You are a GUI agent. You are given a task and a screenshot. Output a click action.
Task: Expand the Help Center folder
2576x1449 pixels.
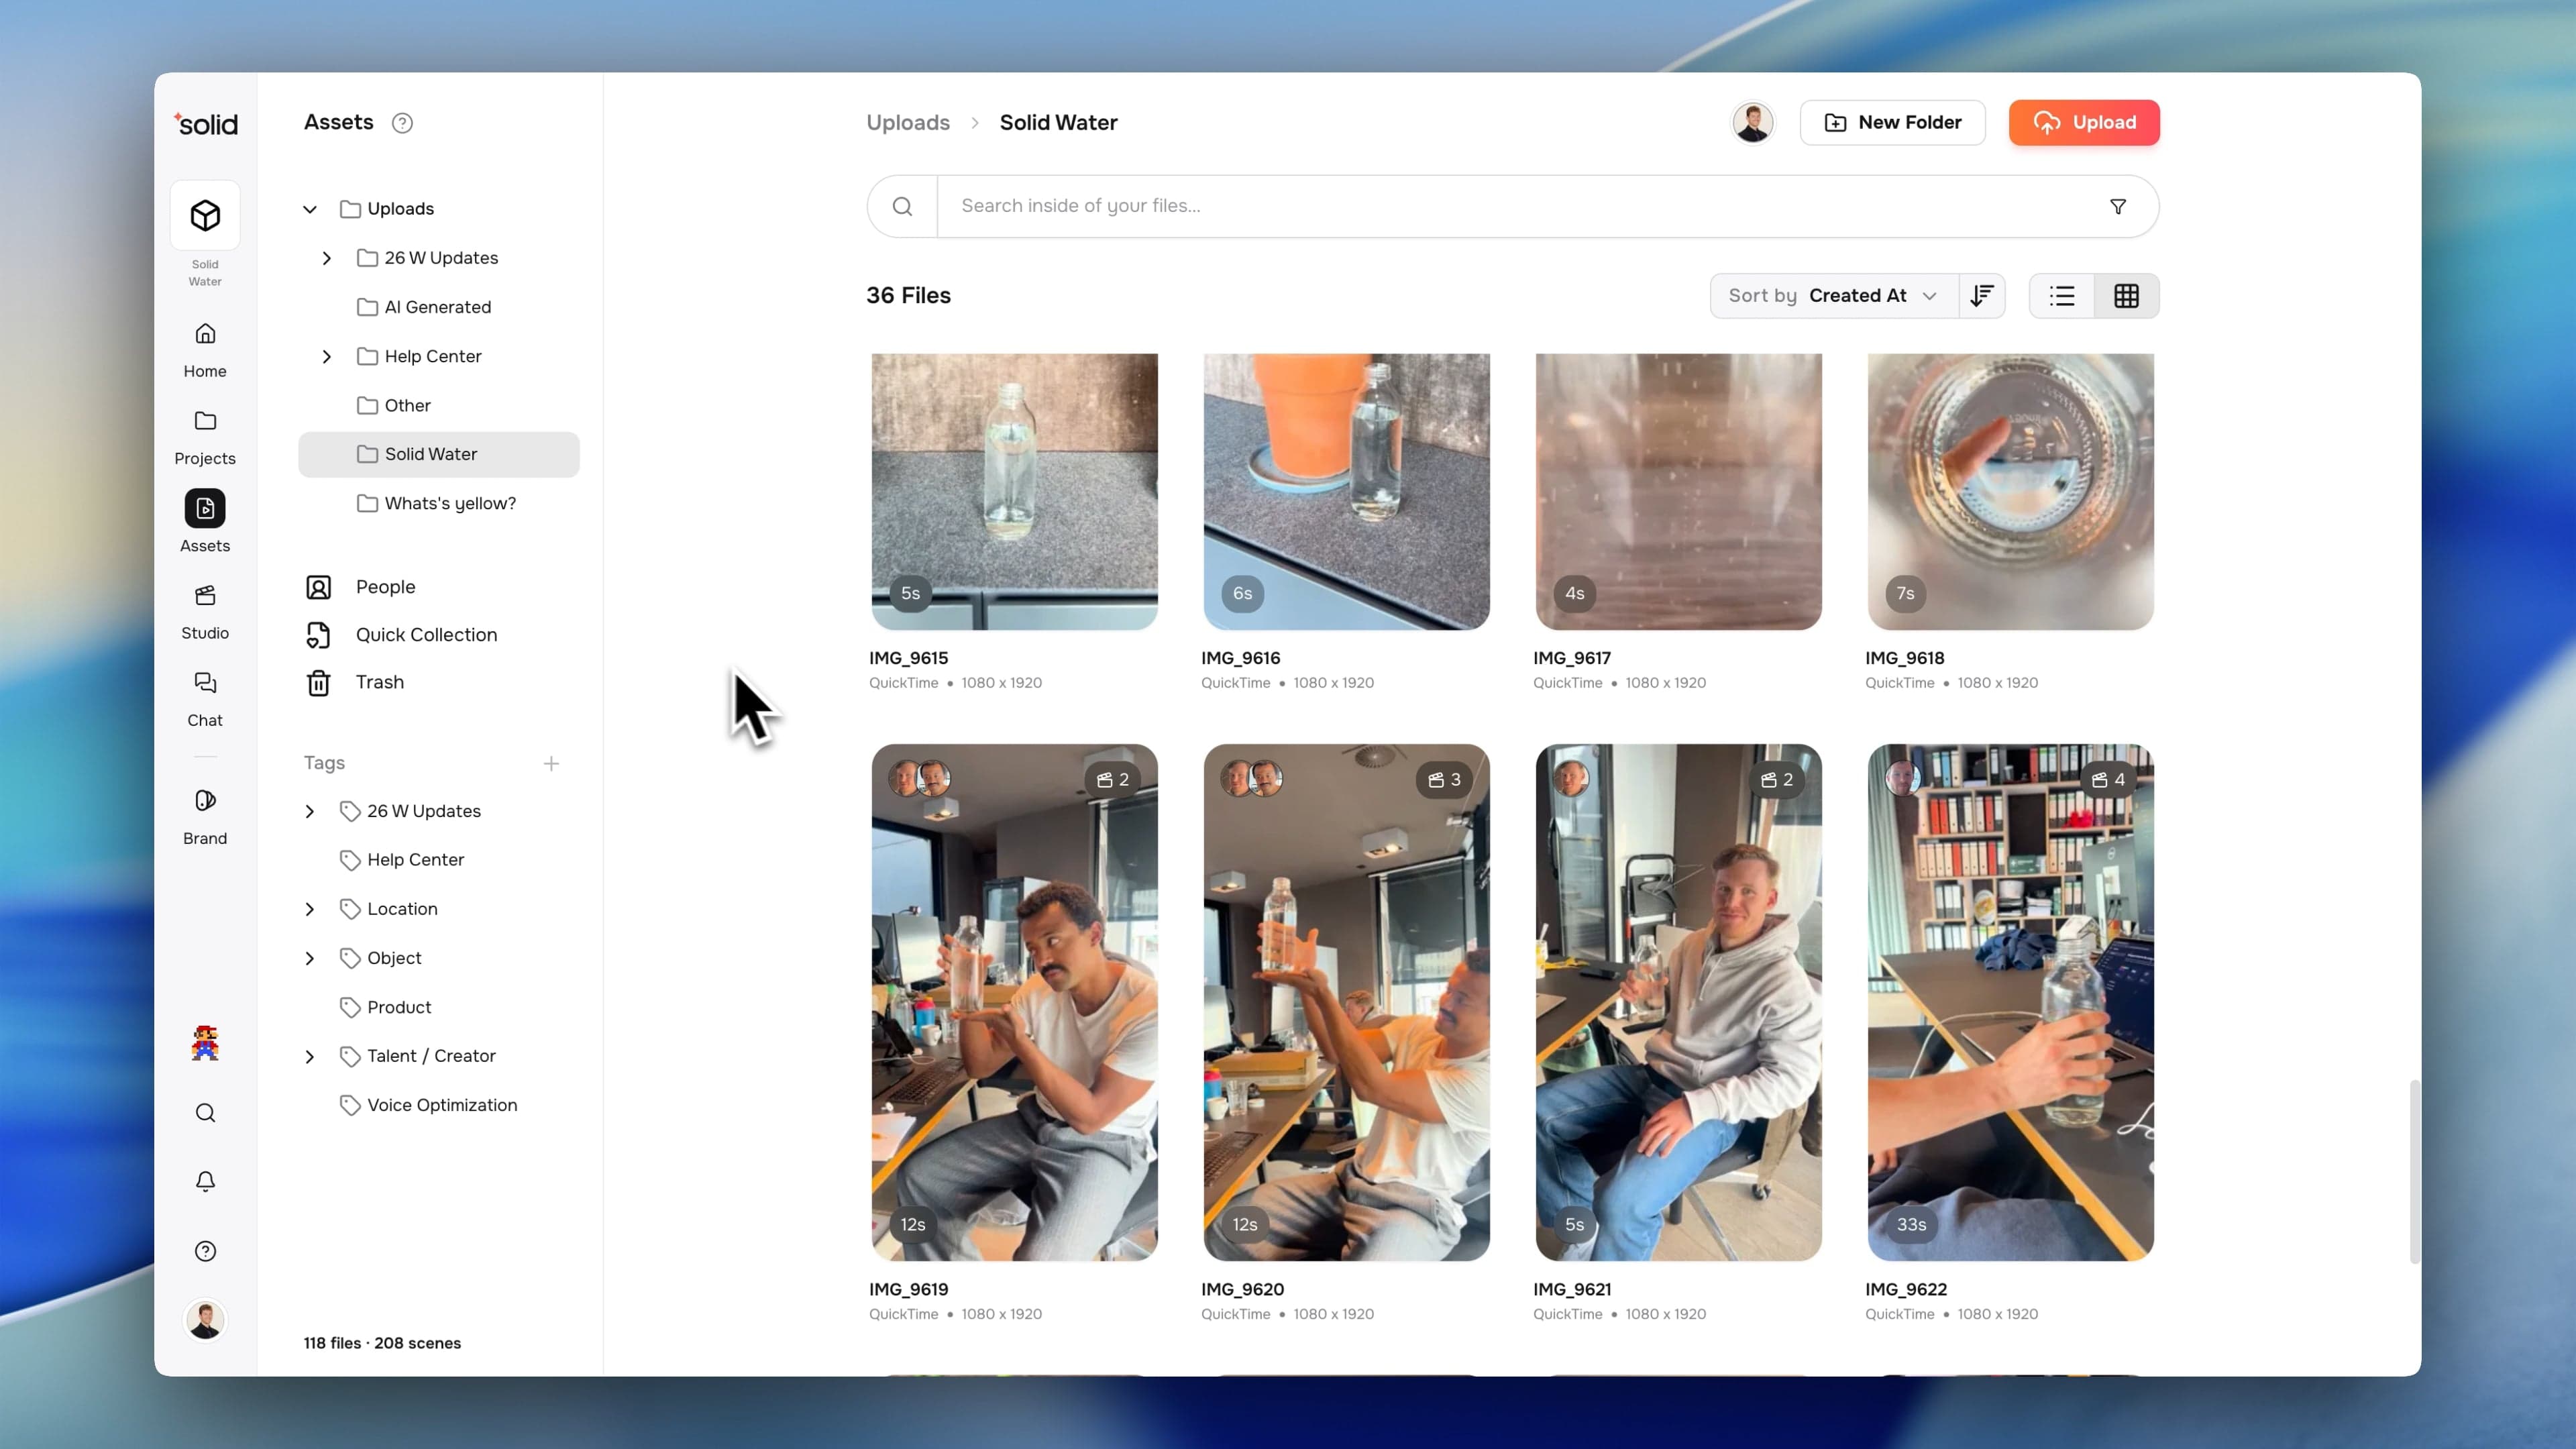coord(326,357)
